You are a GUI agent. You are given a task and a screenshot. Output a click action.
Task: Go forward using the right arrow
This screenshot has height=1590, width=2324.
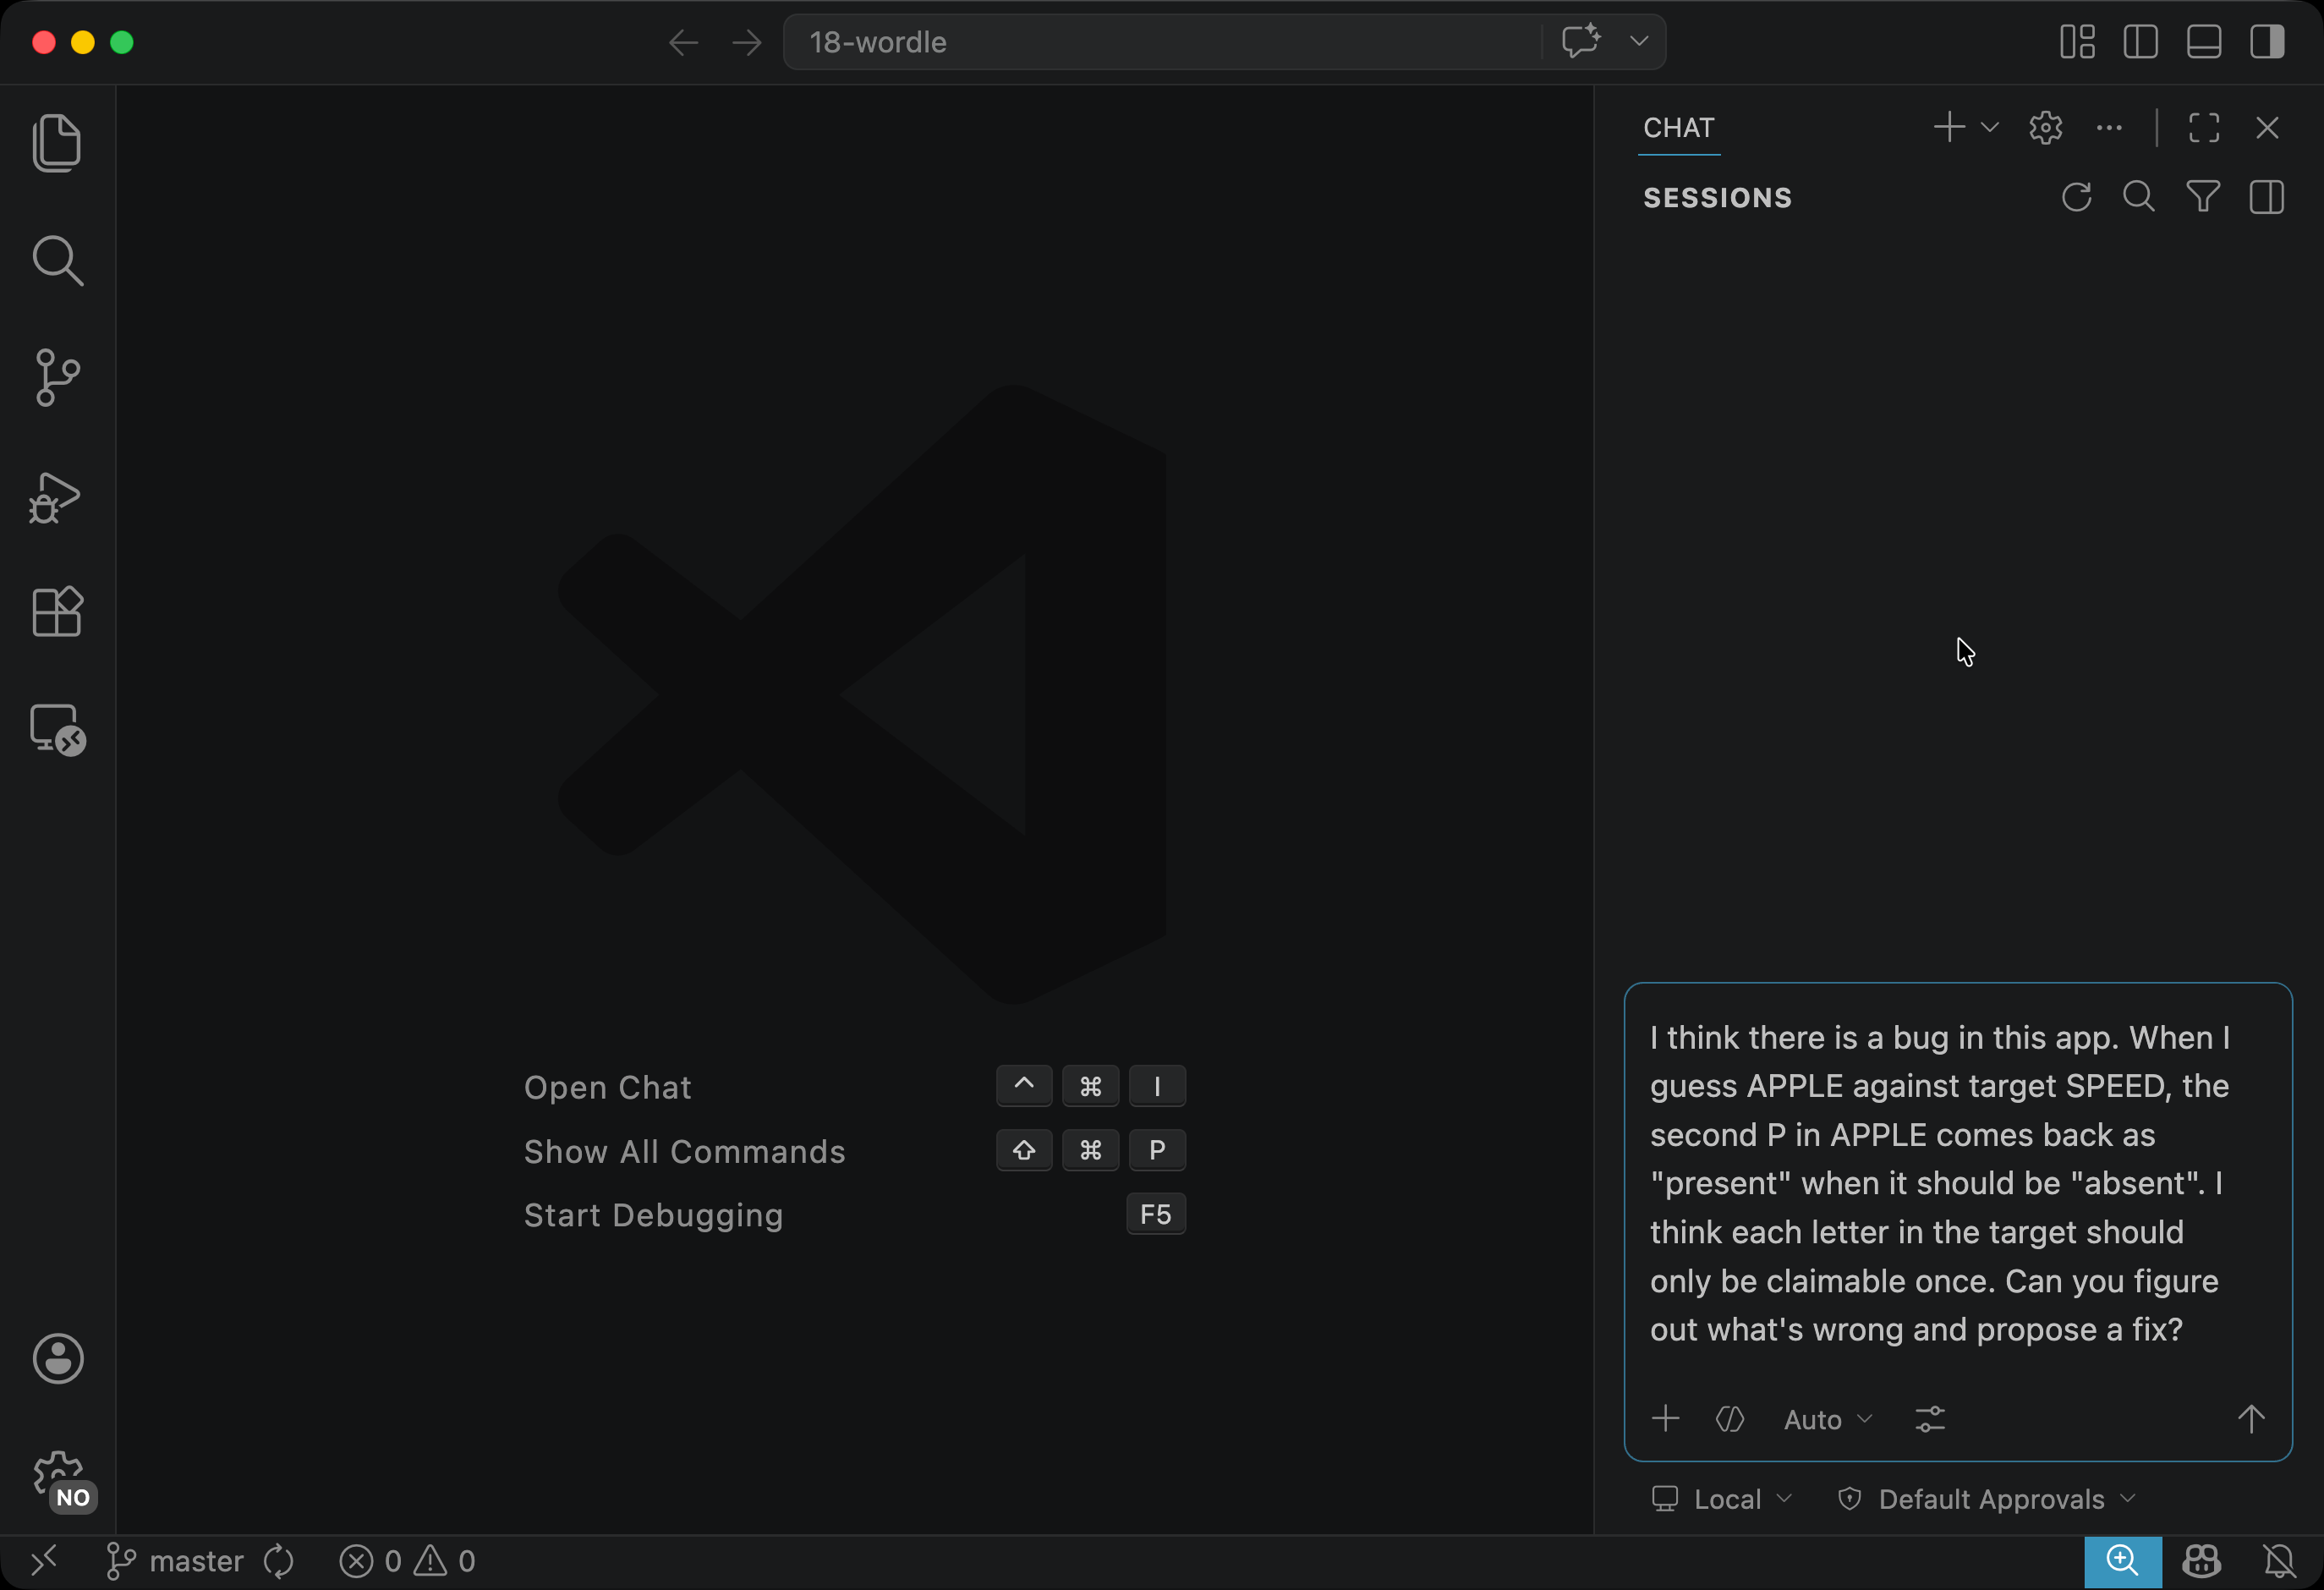pos(746,42)
